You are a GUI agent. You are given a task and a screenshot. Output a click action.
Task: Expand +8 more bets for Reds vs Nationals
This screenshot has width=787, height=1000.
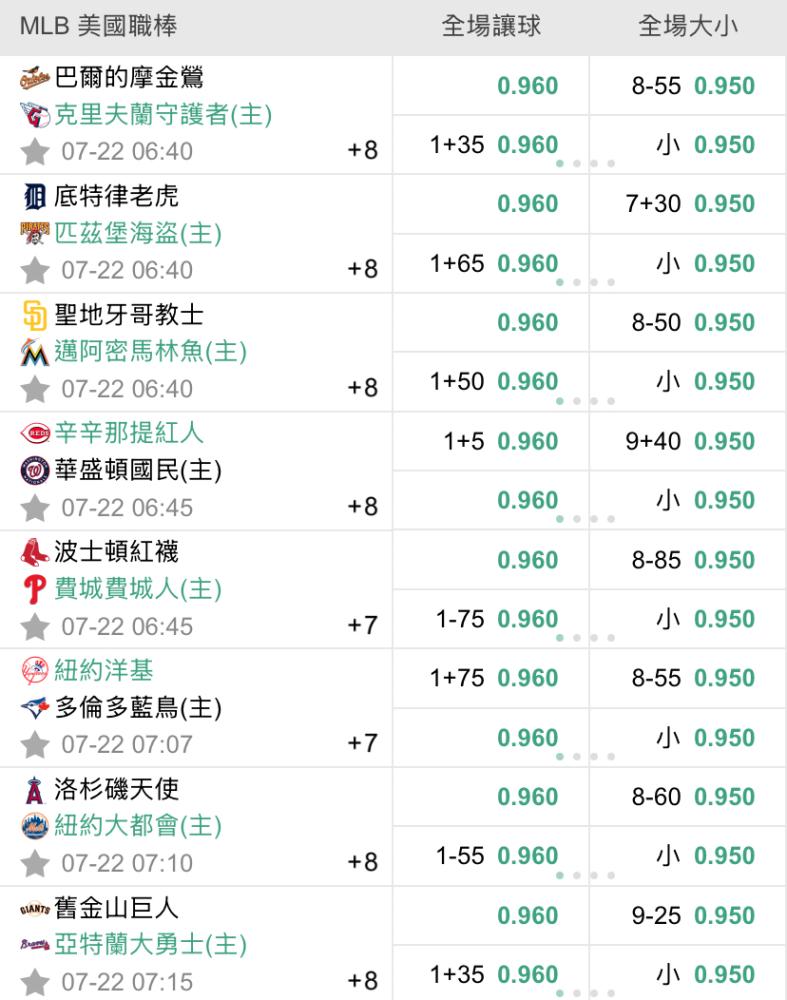(362, 506)
